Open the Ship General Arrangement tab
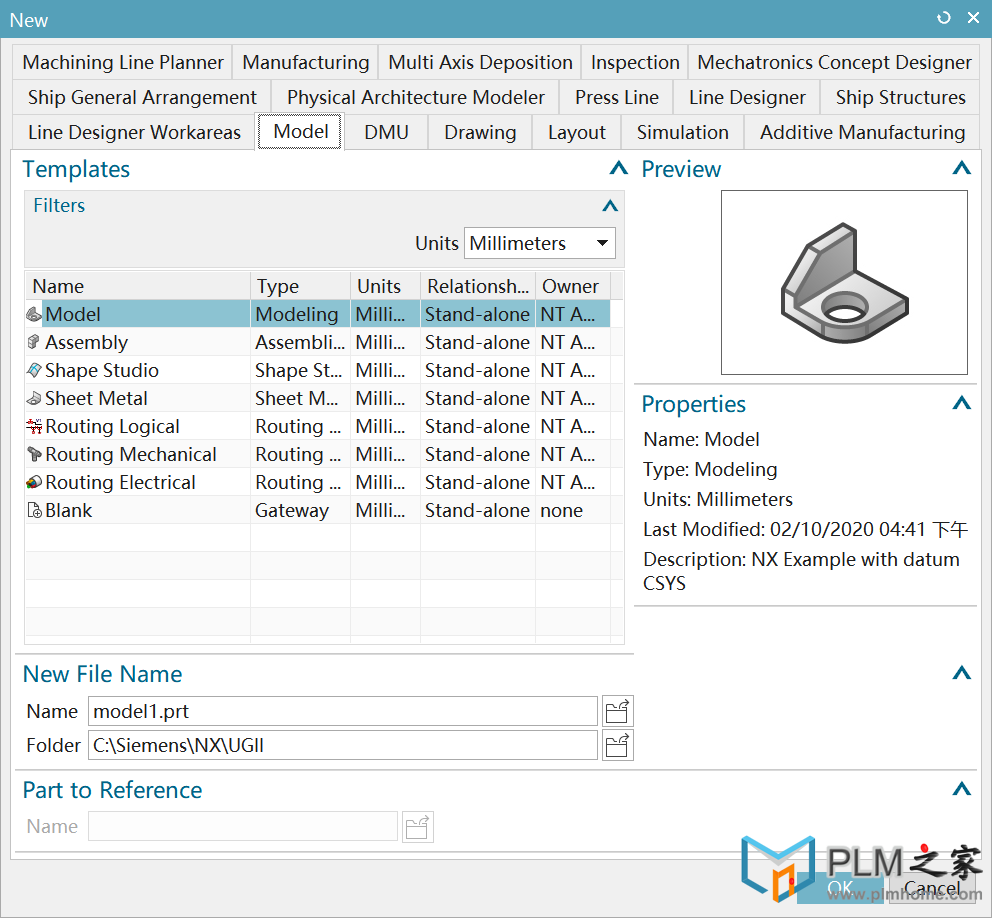The image size is (992, 918). click(142, 97)
